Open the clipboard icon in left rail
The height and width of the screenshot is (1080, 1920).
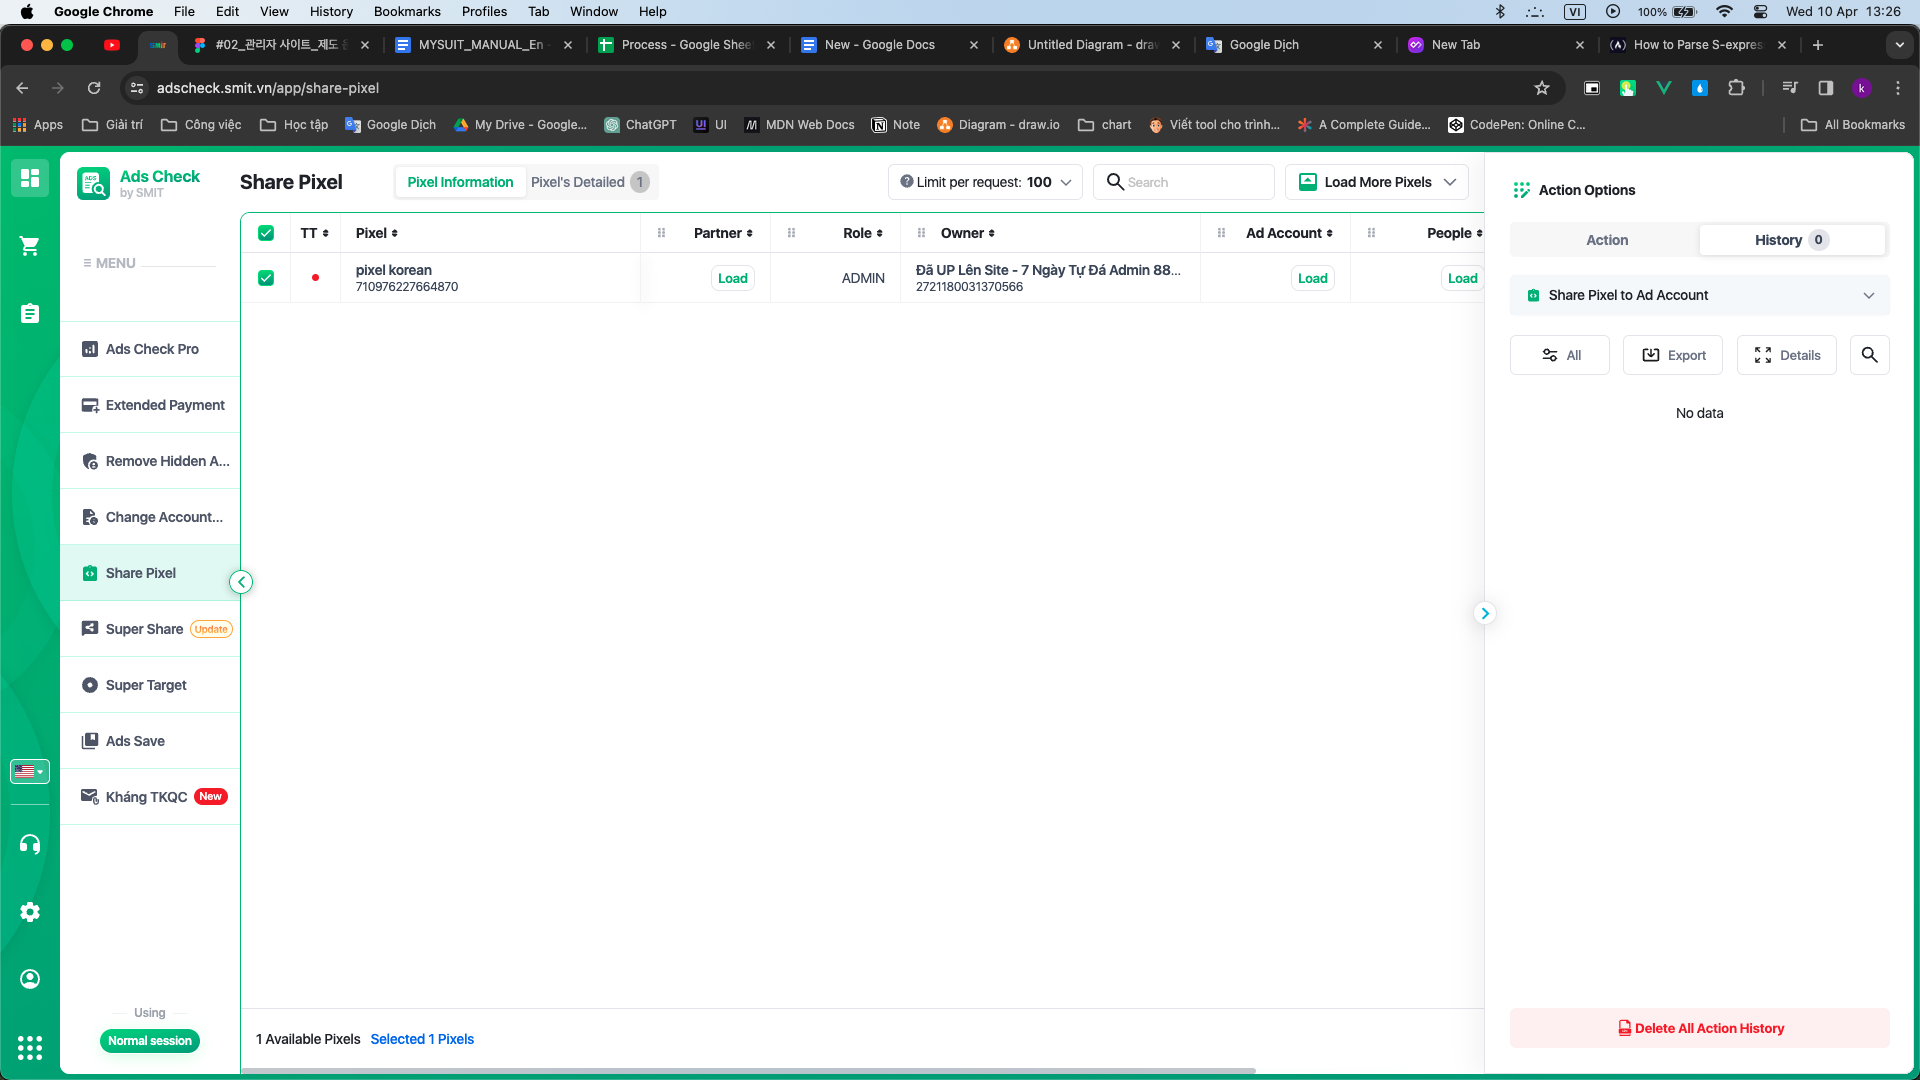[x=30, y=314]
